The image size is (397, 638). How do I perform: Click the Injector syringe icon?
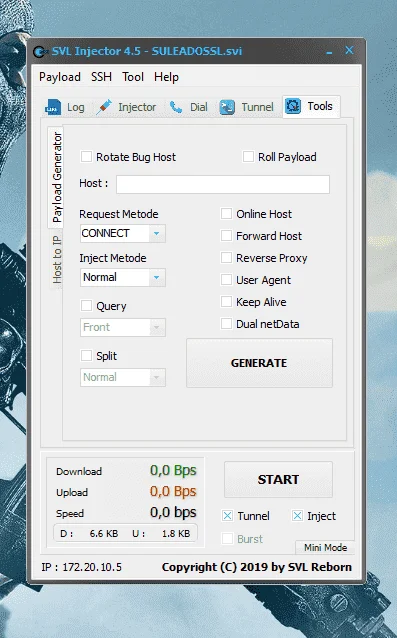(104, 107)
